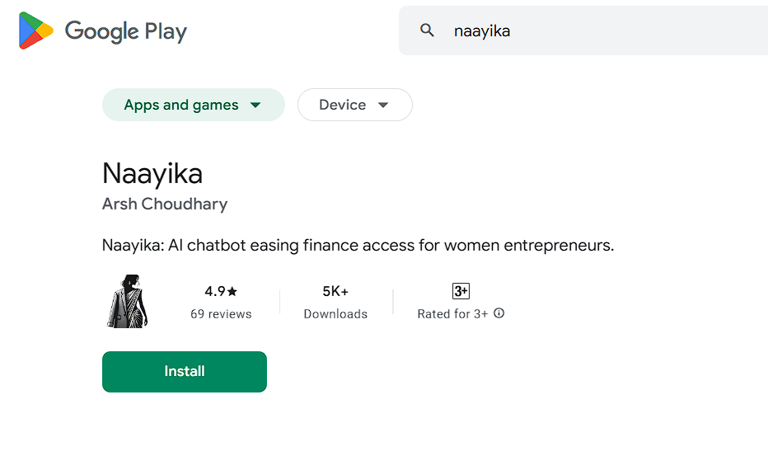Click the Naayika app icon thumbnail
The width and height of the screenshot is (768, 470).
point(127,301)
